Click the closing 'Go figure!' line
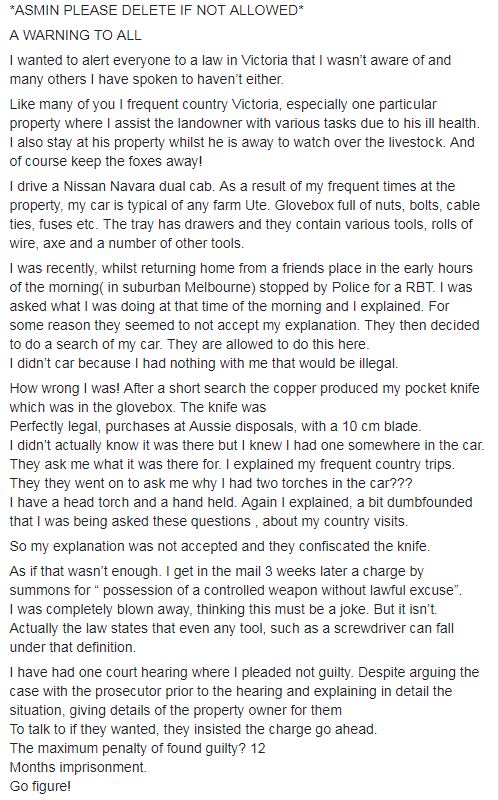The image size is (499, 800). point(40,786)
